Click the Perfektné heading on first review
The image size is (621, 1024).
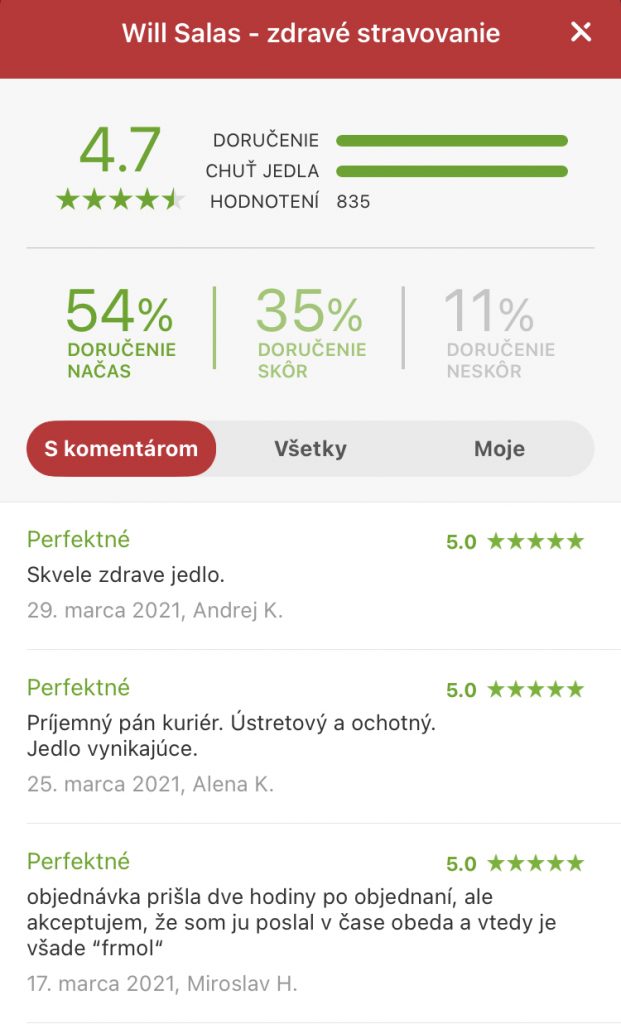78,540
